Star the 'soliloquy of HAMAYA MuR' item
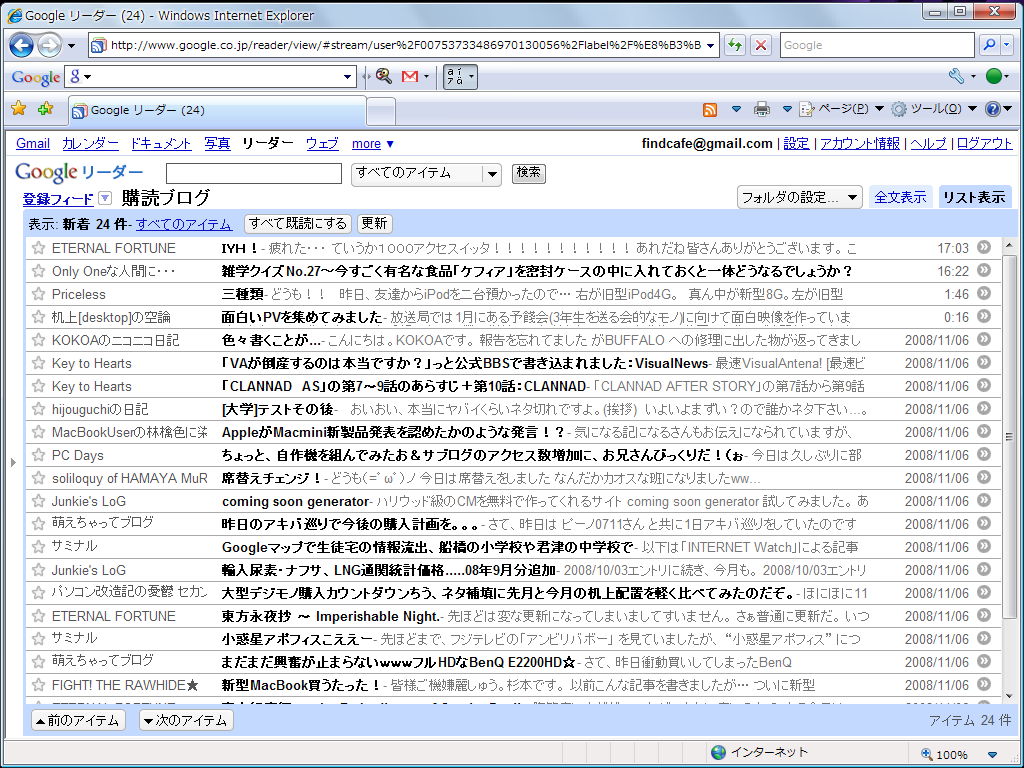The image size is (1024, 768). click(39, 478)
